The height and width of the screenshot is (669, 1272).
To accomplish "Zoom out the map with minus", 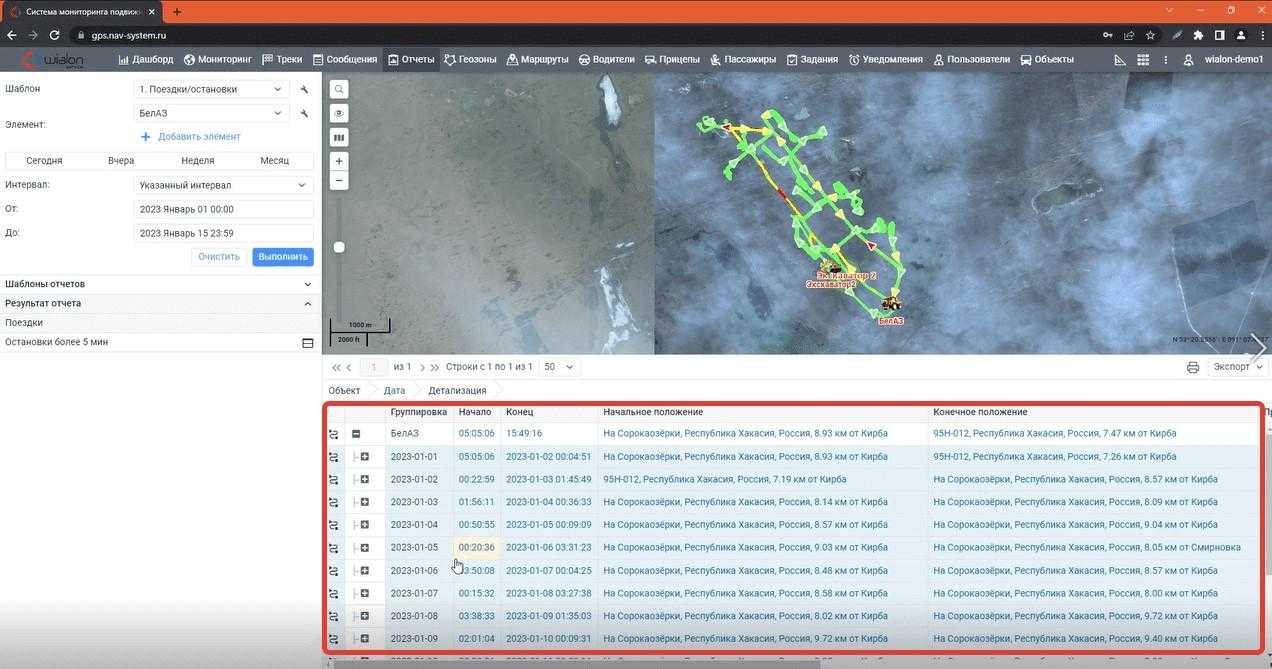I will (340, 181).
